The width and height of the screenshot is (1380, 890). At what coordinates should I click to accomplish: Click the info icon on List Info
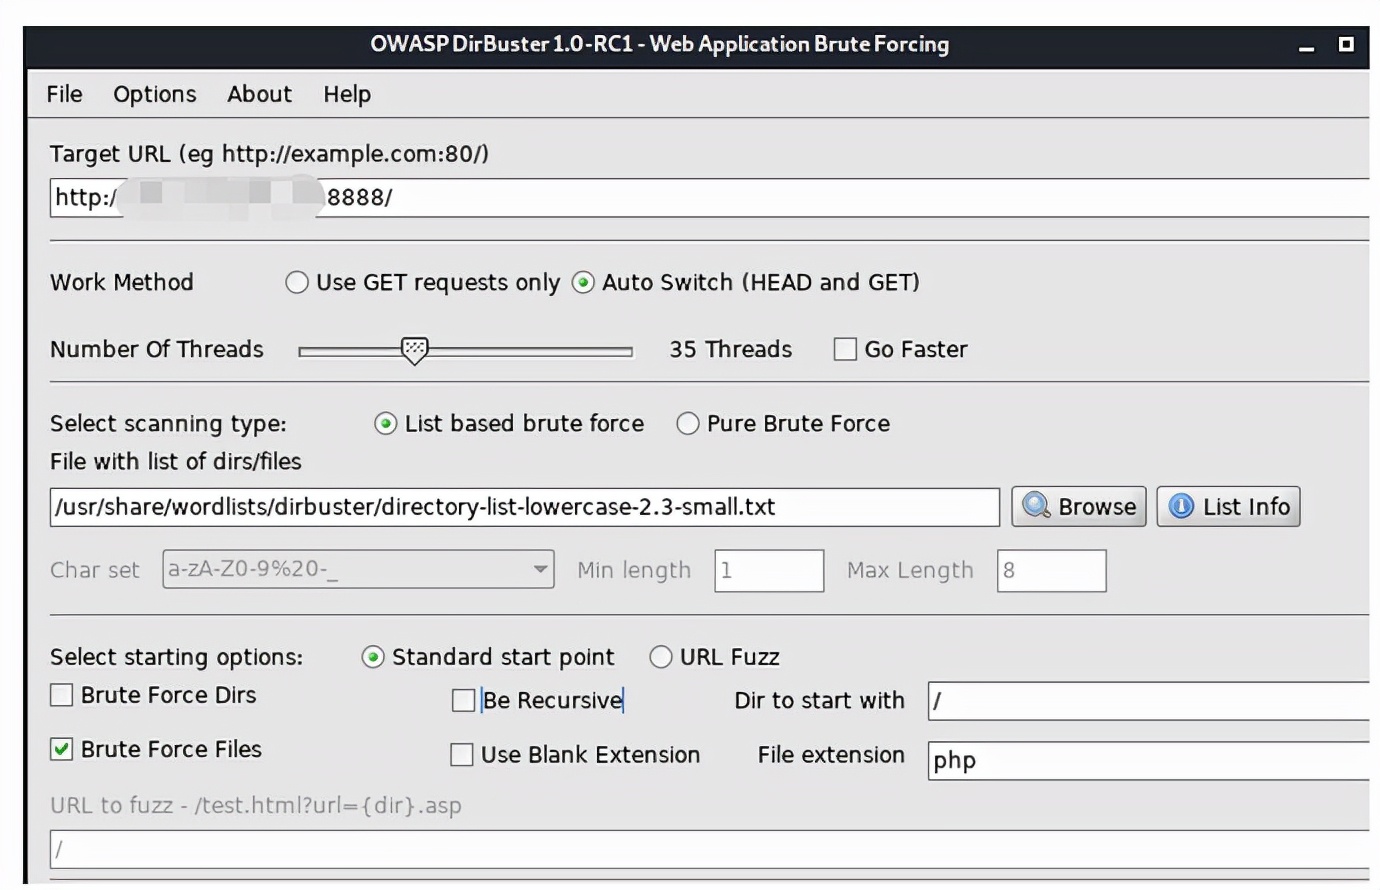pyautogui.click(x=1181, y=506)
